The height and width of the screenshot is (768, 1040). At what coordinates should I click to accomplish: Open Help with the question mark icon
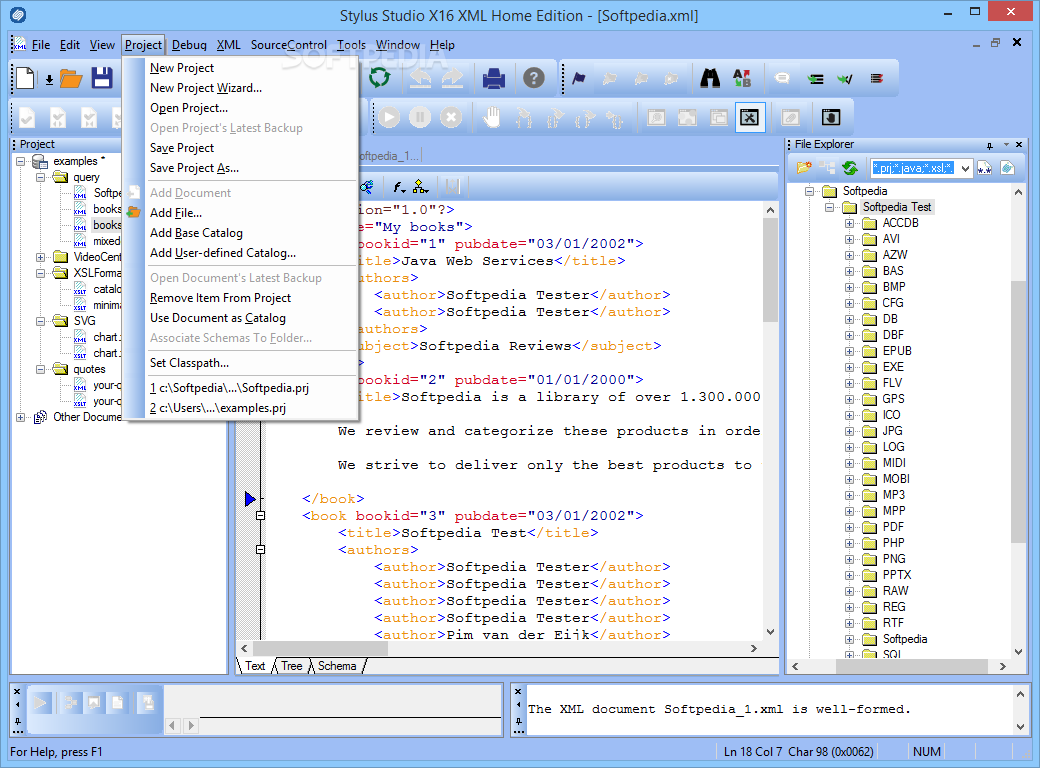(533, 78)
